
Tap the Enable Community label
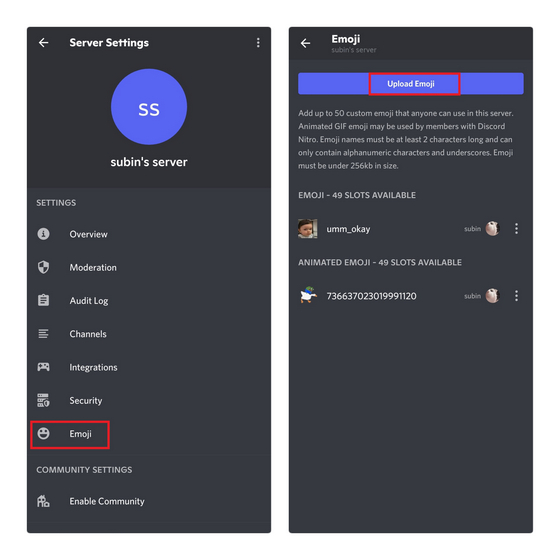pos(107,501)
